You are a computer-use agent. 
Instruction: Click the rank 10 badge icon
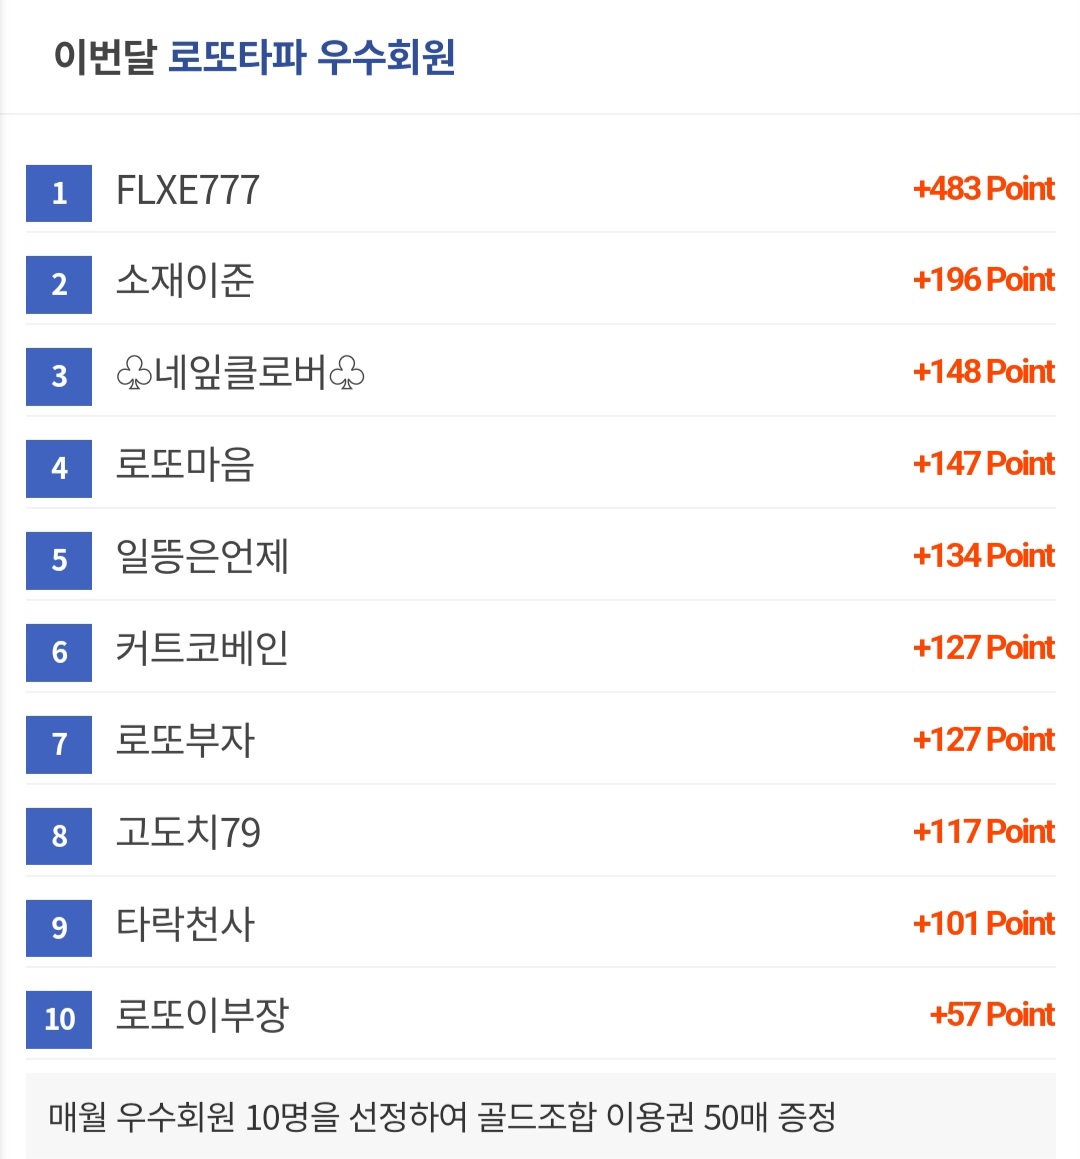click(x=59, y=1019)
